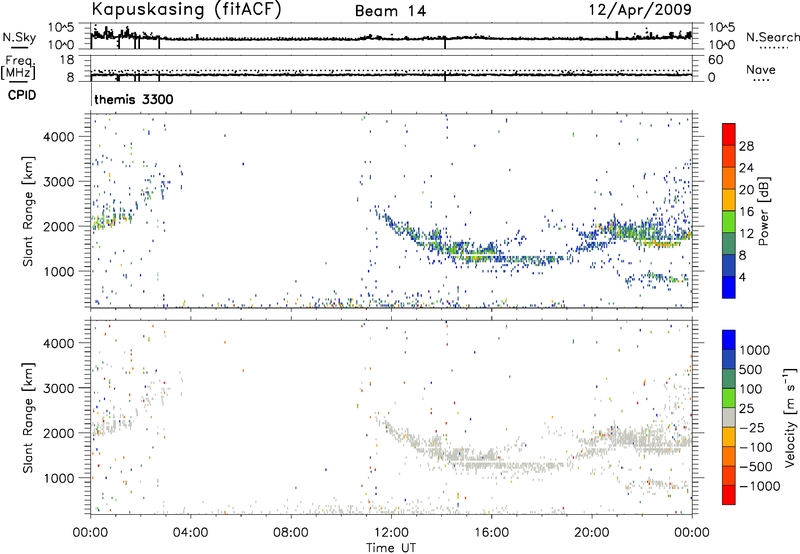
Task: Click the date "12/Apr/2009"
Action: [640, 10]
